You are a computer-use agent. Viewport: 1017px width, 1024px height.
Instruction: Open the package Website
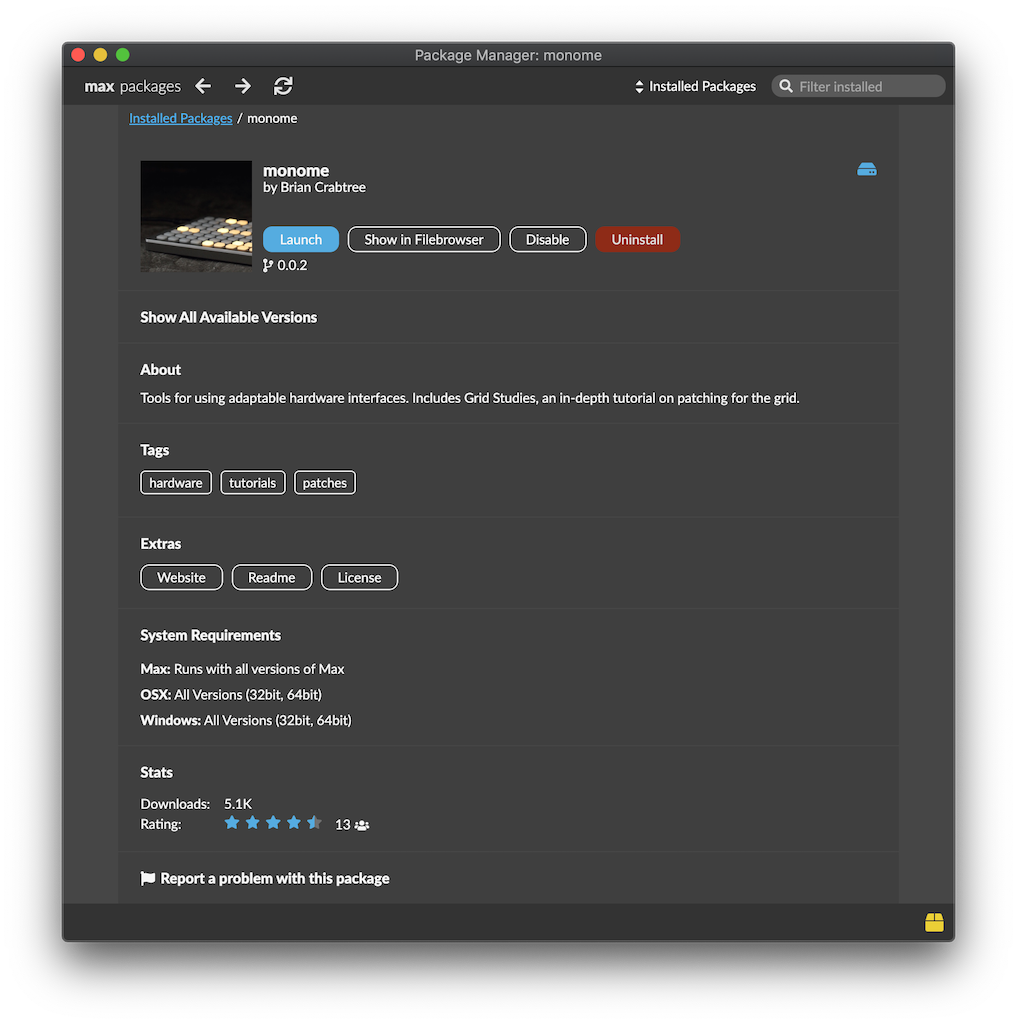(x=182, y=577)
